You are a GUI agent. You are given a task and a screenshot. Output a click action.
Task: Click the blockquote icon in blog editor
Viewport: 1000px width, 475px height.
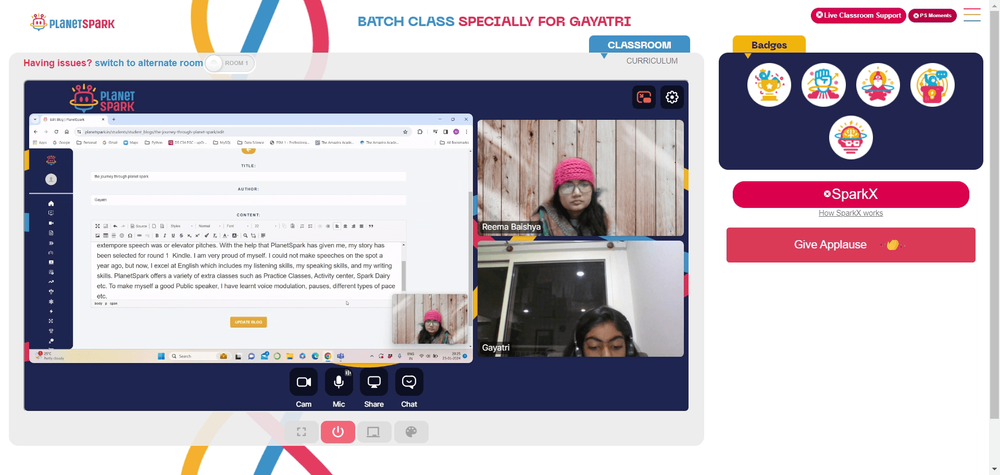pyautogui.click(x=371, y=226)
